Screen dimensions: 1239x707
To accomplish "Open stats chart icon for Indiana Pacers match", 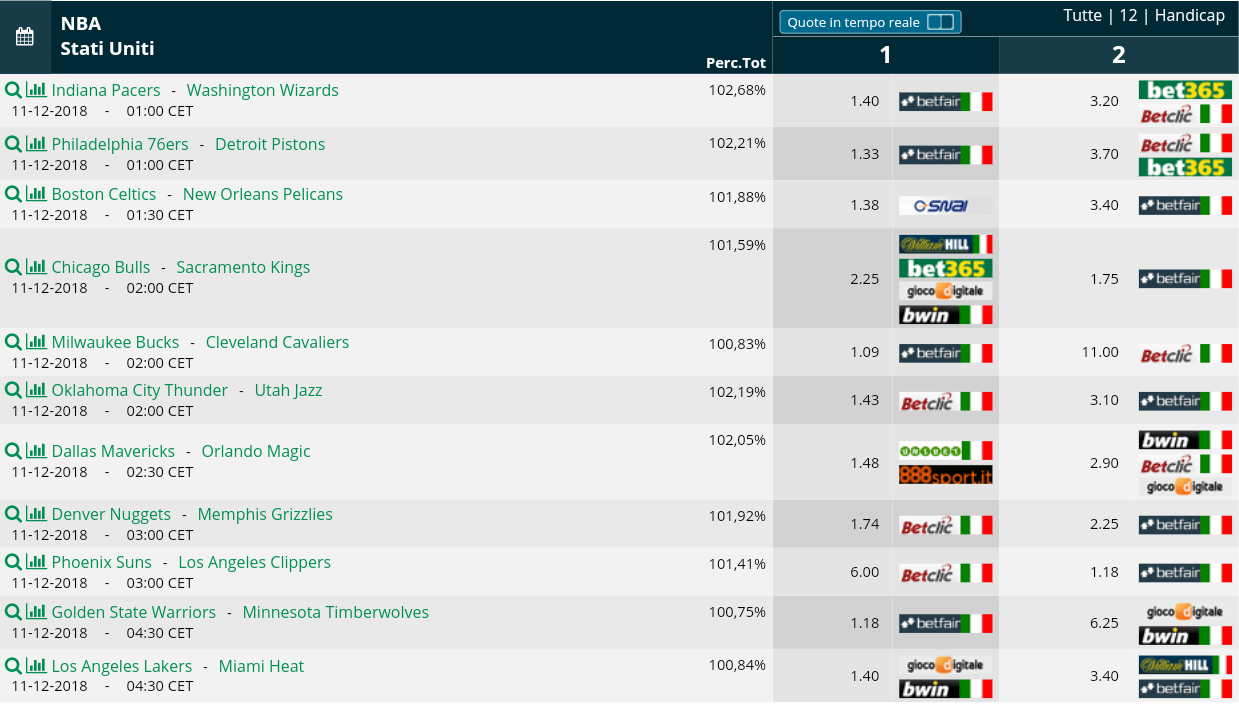I will [x=36, y=90].
